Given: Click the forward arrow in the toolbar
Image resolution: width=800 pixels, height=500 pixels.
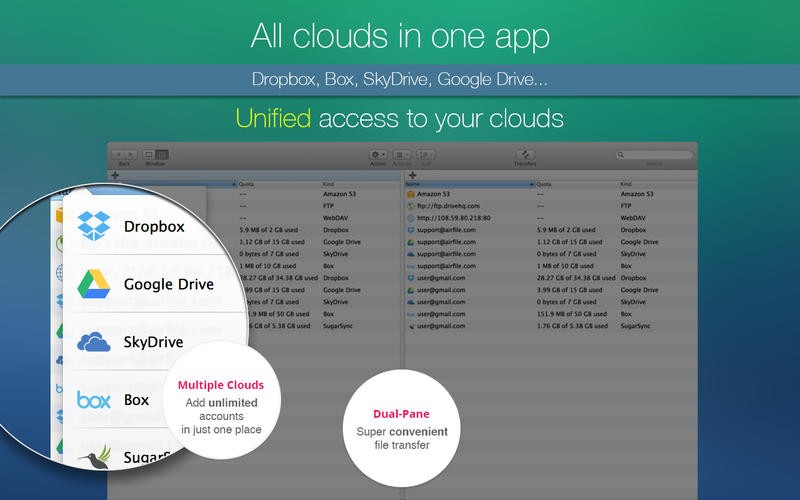Looking at the screenshot, I should 131,154.
